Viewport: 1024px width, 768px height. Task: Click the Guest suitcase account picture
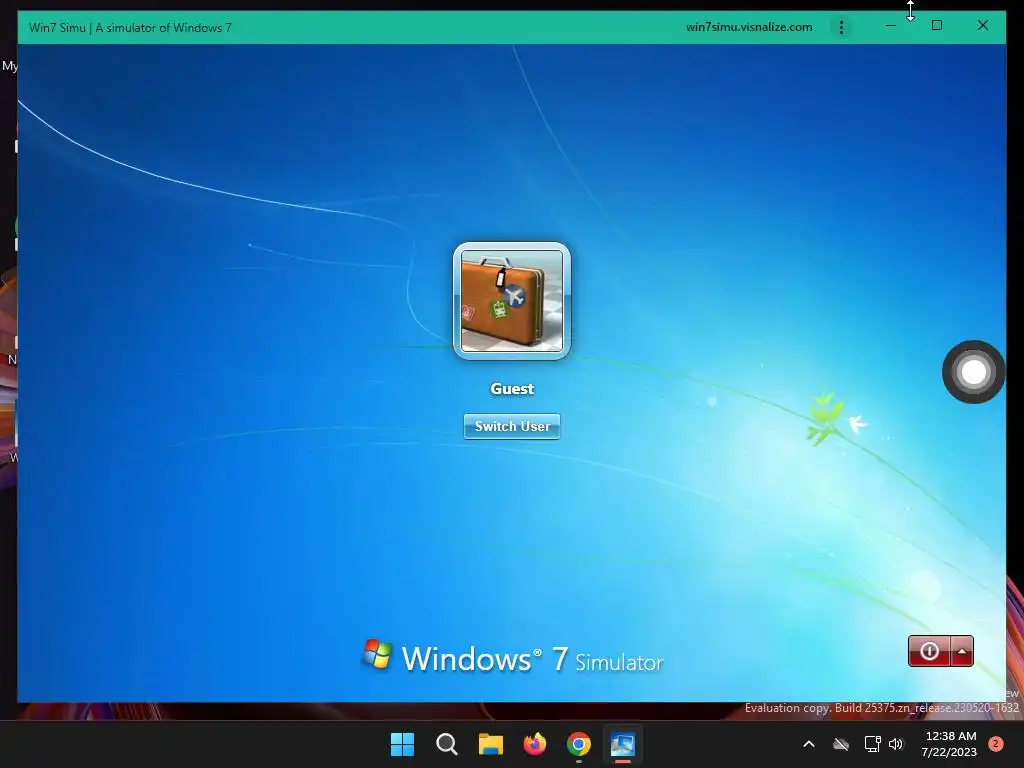511,301
